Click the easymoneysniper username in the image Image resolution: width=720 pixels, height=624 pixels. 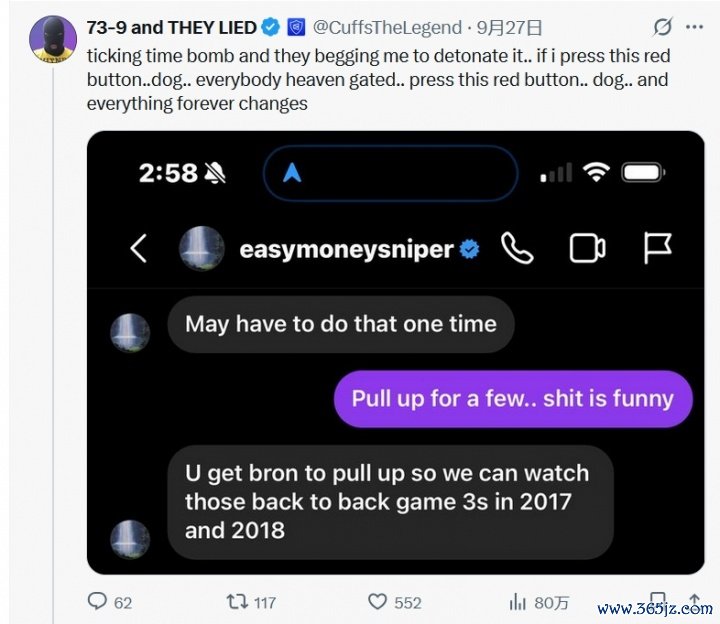tap(346, 249)
